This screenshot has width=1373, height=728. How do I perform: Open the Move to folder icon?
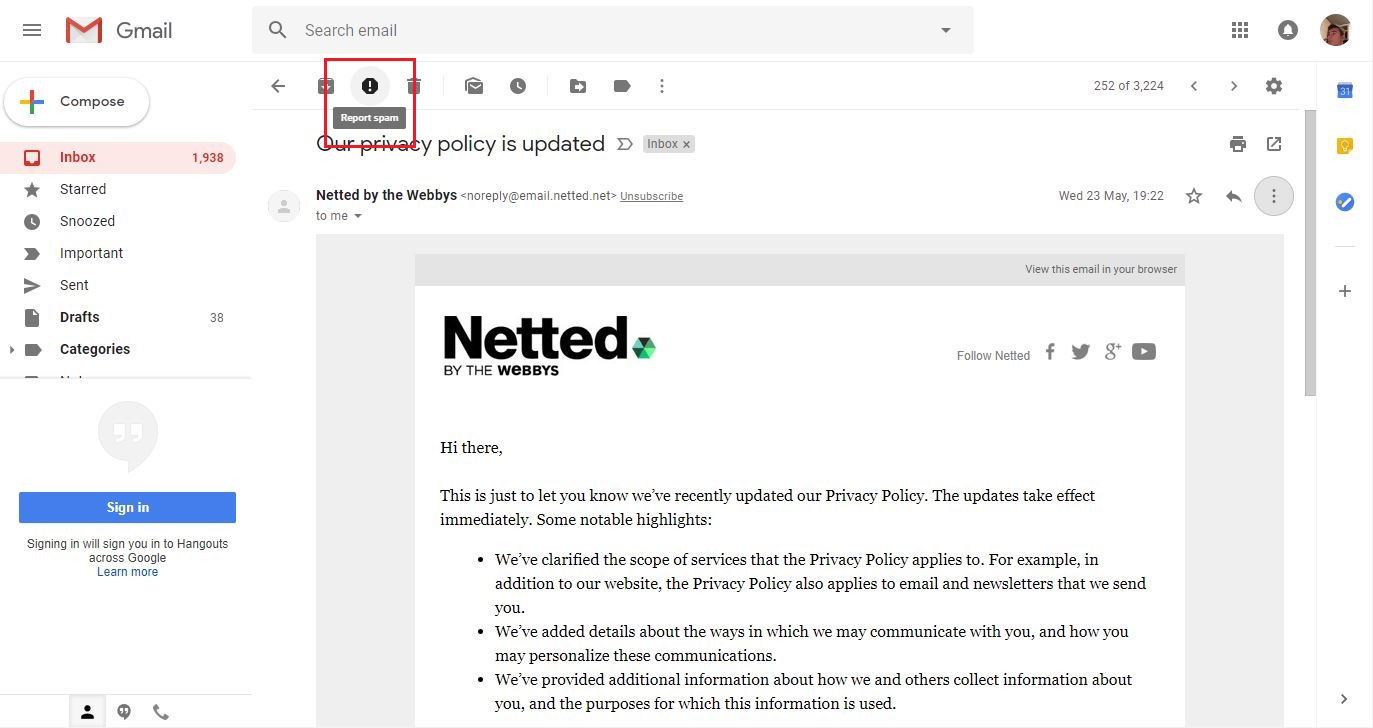coord(578,86)
